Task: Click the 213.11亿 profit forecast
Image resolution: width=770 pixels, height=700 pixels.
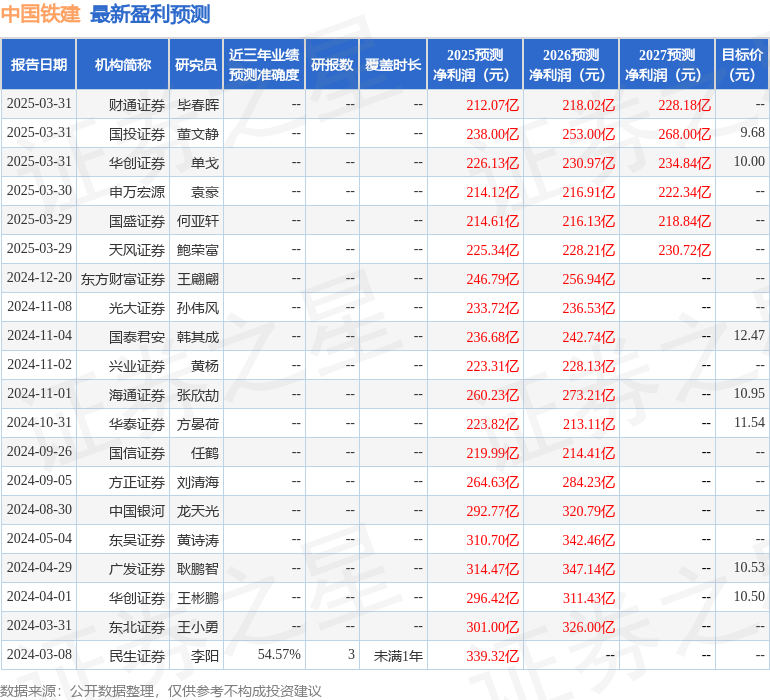Action: [x=588, y=423]
